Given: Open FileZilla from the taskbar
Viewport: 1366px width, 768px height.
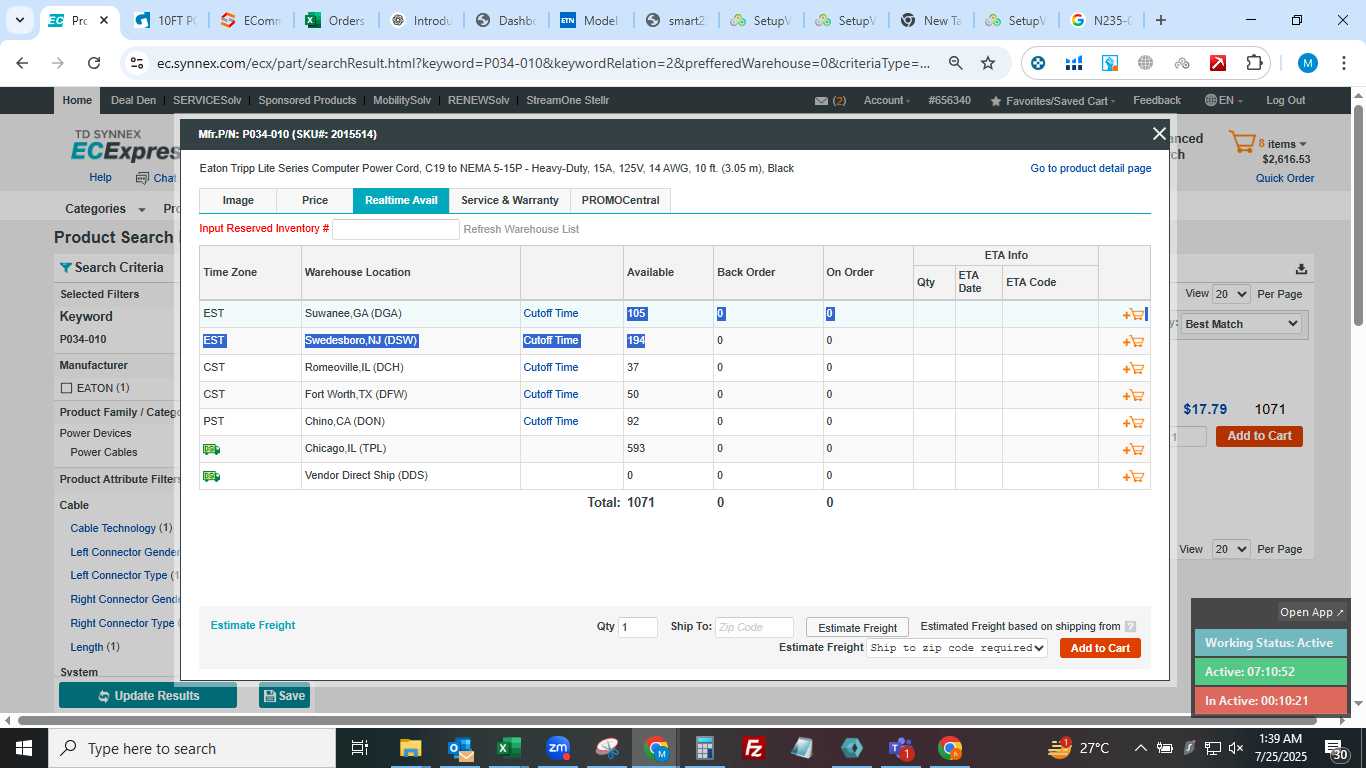Looking at the screenshot, I should click(x=755, y=748).
